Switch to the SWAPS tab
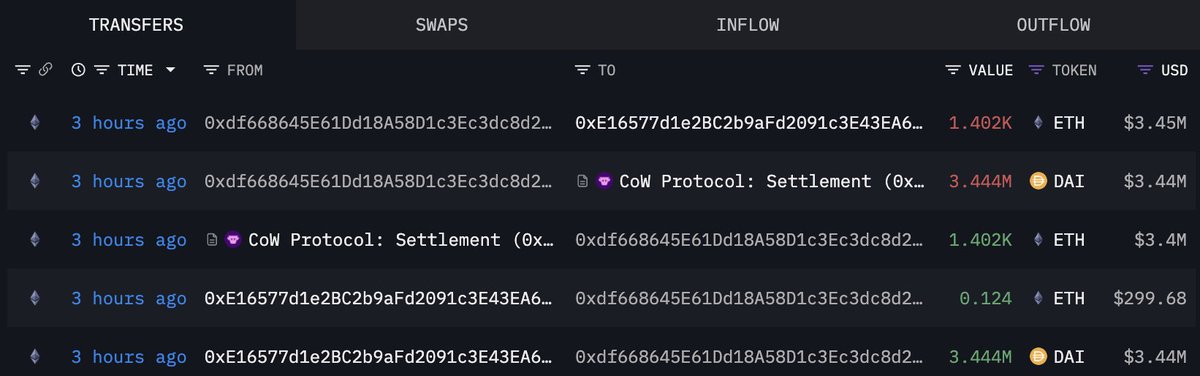The height and width of the screenshot is (376, 1200). point(442,25)
